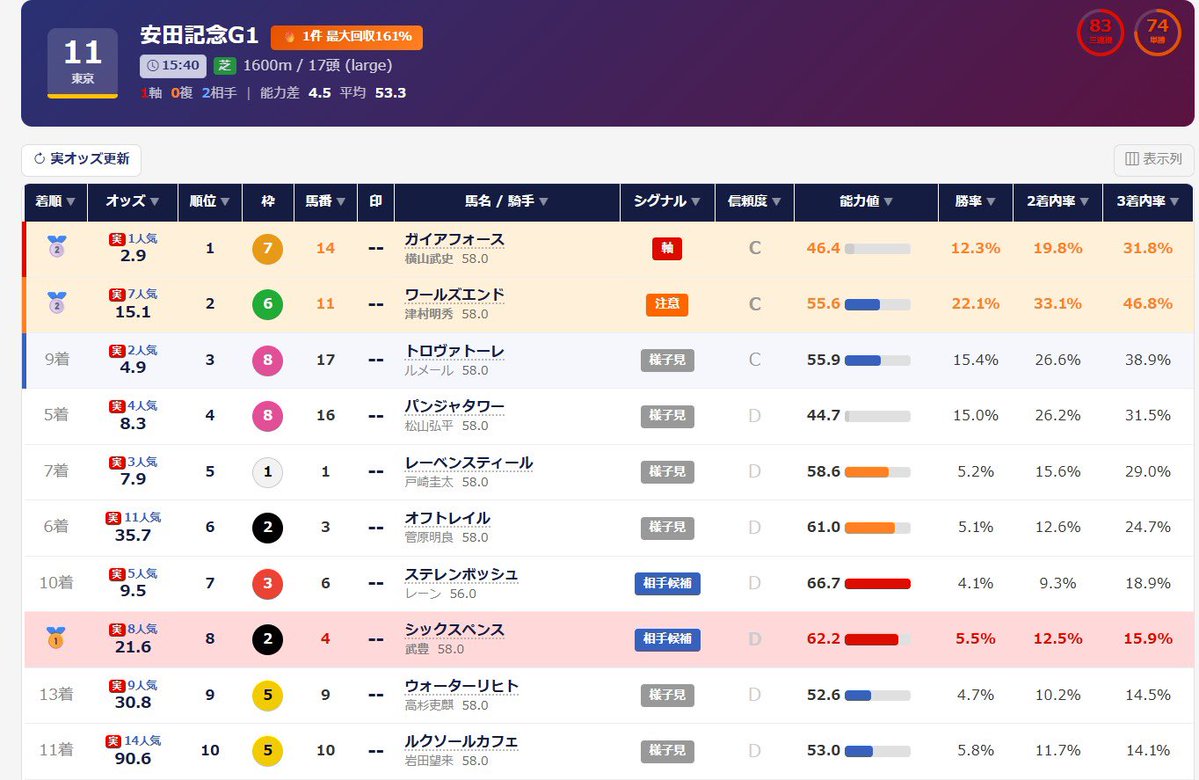1199x780 pixels.
Task: Open horse ルクソールカフェ link
Action: point(461,742)
